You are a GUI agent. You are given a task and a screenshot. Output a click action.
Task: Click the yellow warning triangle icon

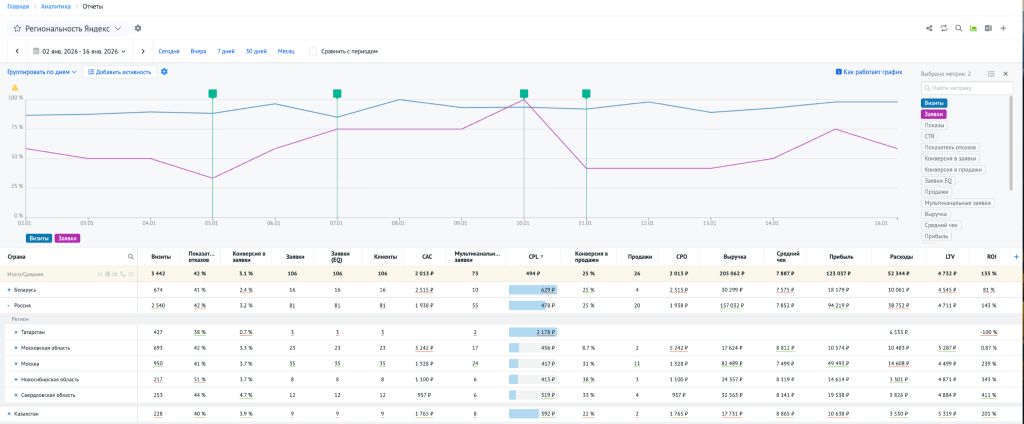click(15, 88)
